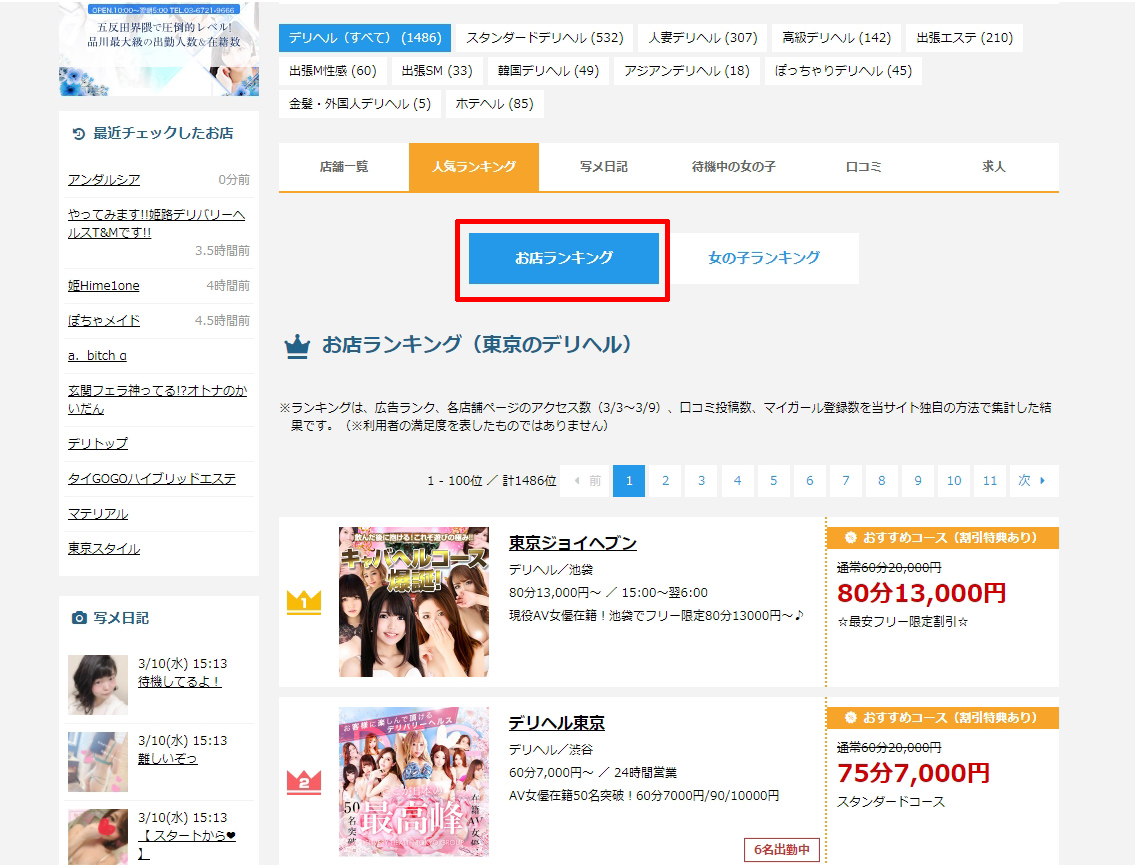This screenshot has height=865, width=1135.
Task: Go to pagination page 5
Action: point(773,481)
